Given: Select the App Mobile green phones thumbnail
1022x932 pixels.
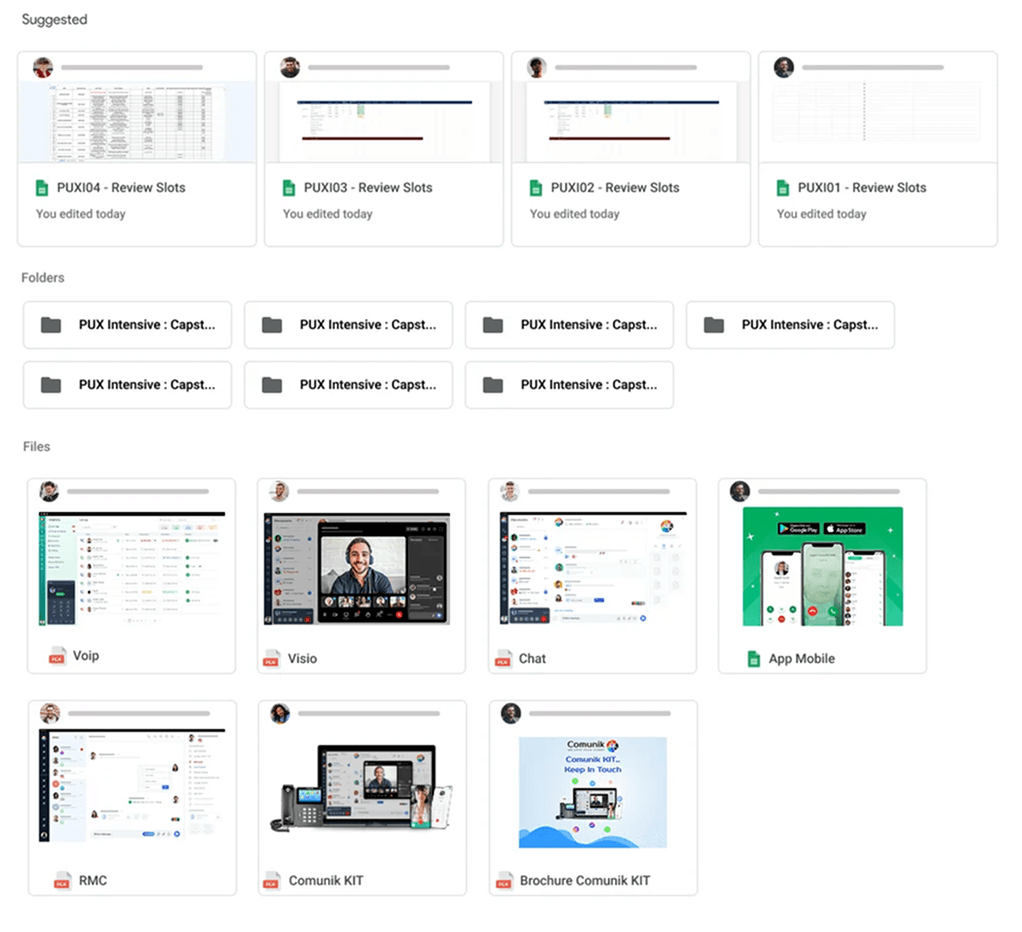Looking at the screenshot, I should coord(822,566).
